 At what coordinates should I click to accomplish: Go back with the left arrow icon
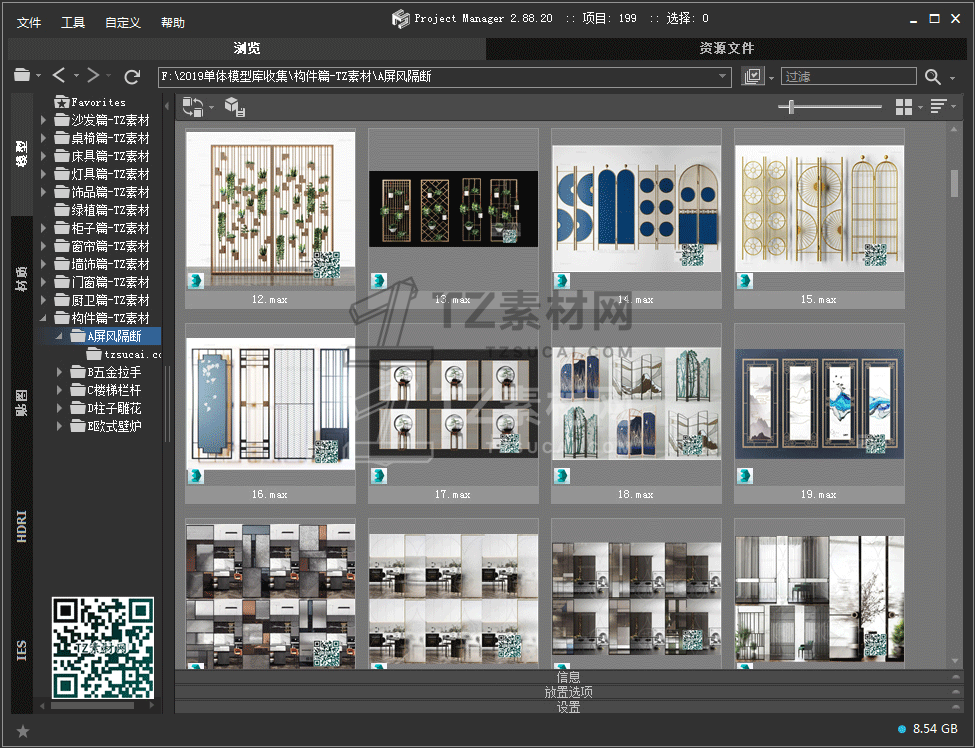(59, 76)
